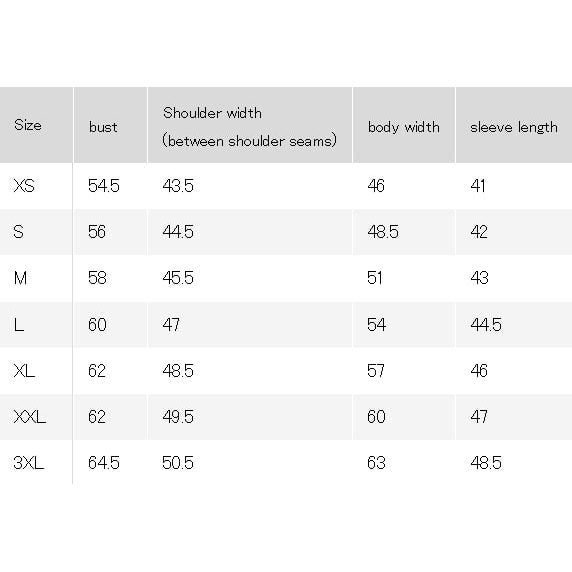Click the XL sleeve length value 46

click(479, 371)
